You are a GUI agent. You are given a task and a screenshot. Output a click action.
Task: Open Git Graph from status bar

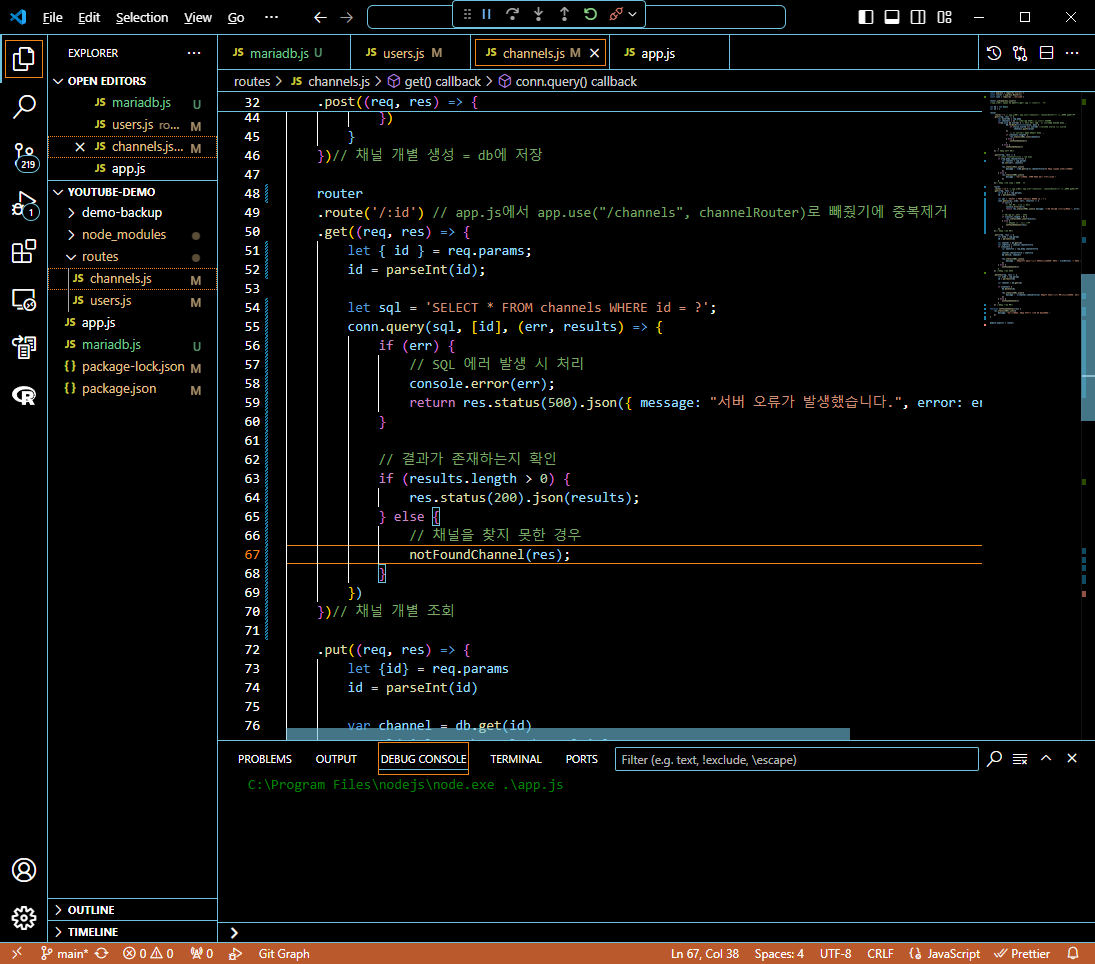[x=284, y=954]
